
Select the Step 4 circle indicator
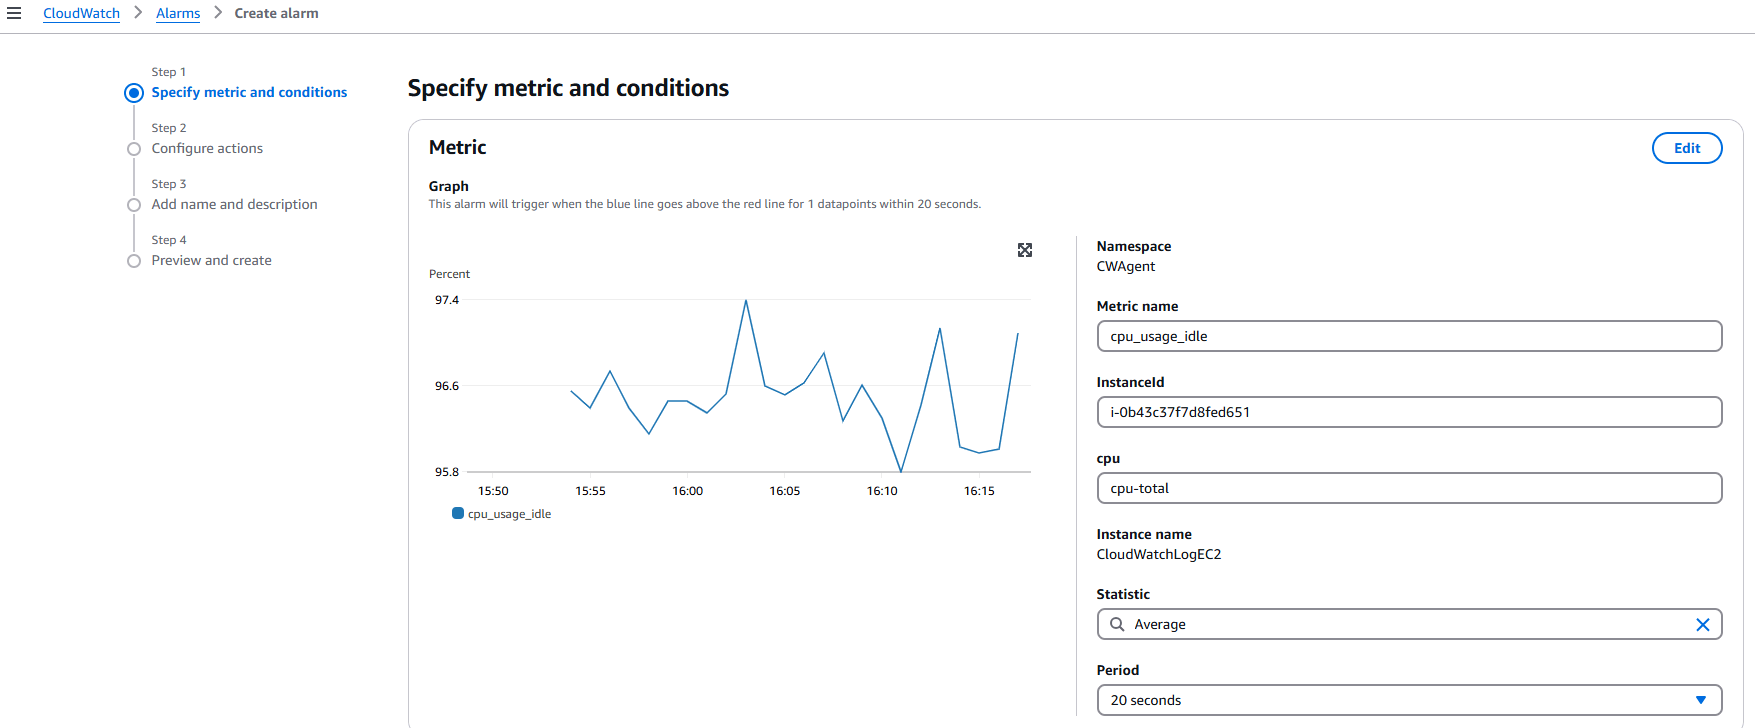click(x=134, y=261)
